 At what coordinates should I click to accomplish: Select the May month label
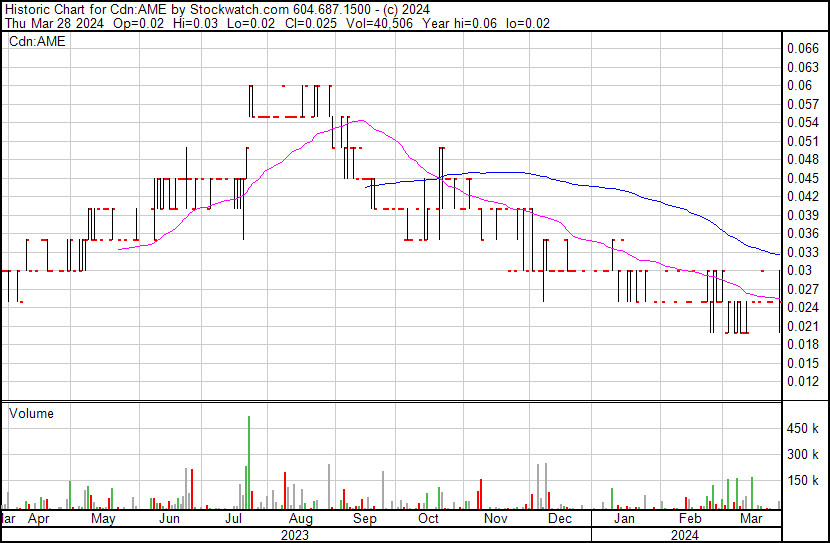tap(103, 519)
